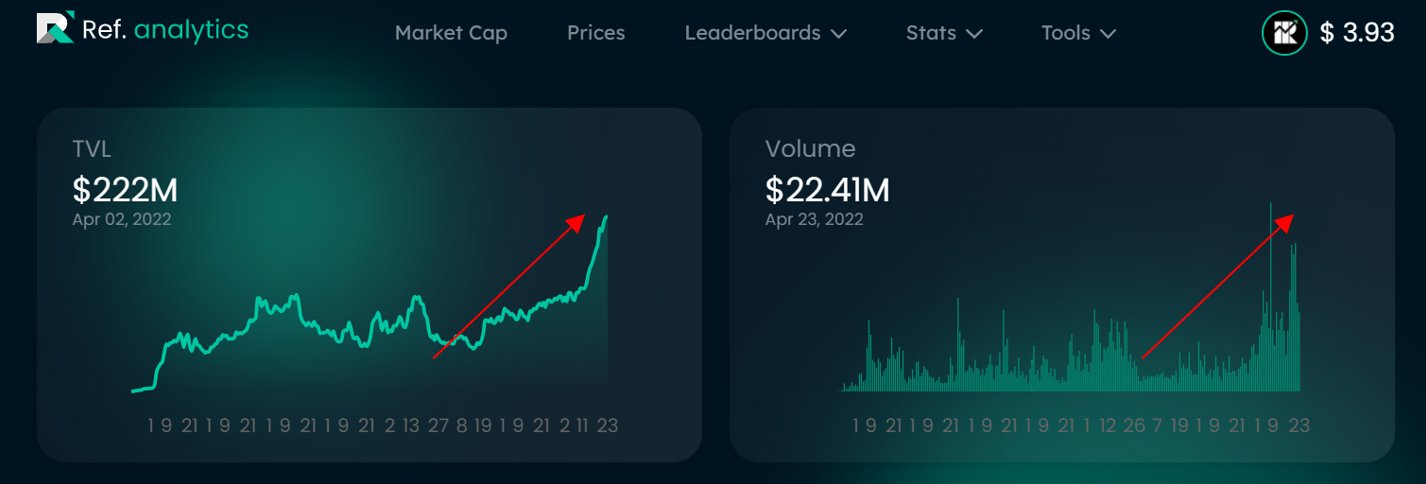The width and height of the screenshot is (1426, 484).
Task: Click the Tools chevron arrow
Action: pyautogui.click(x=1107, y=34)
